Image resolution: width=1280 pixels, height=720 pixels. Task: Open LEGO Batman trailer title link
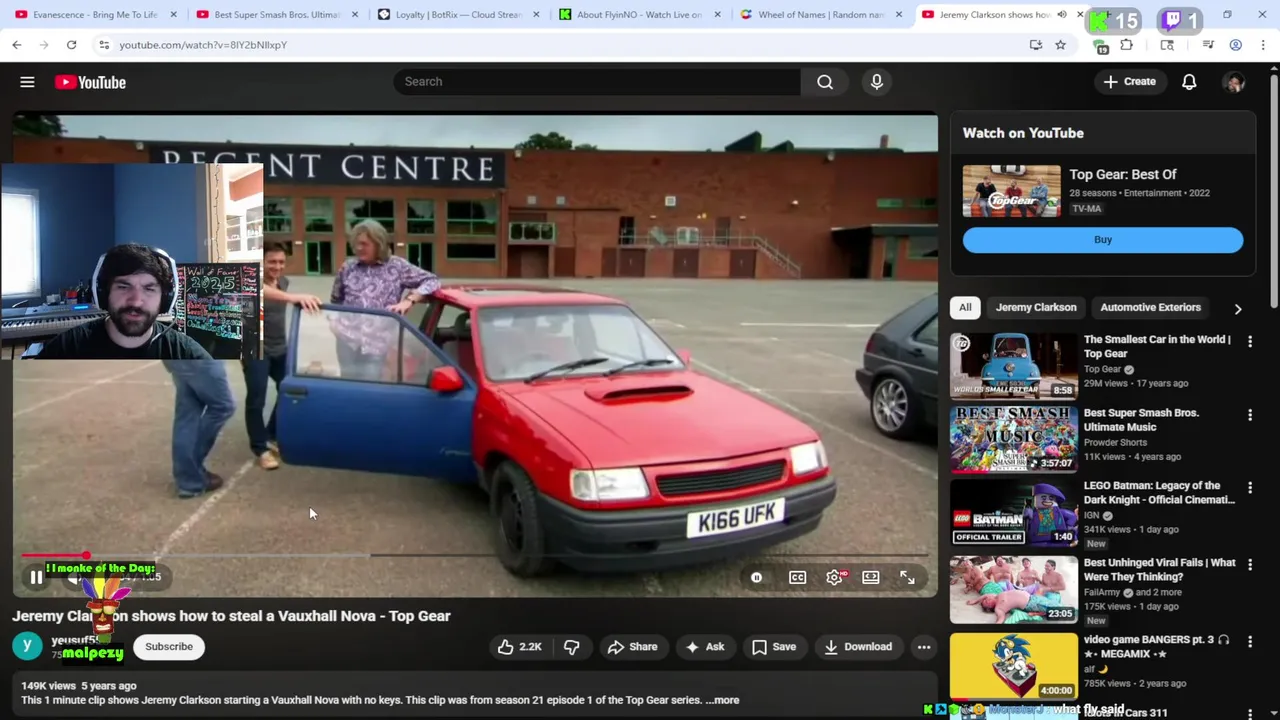[1159, 493]
